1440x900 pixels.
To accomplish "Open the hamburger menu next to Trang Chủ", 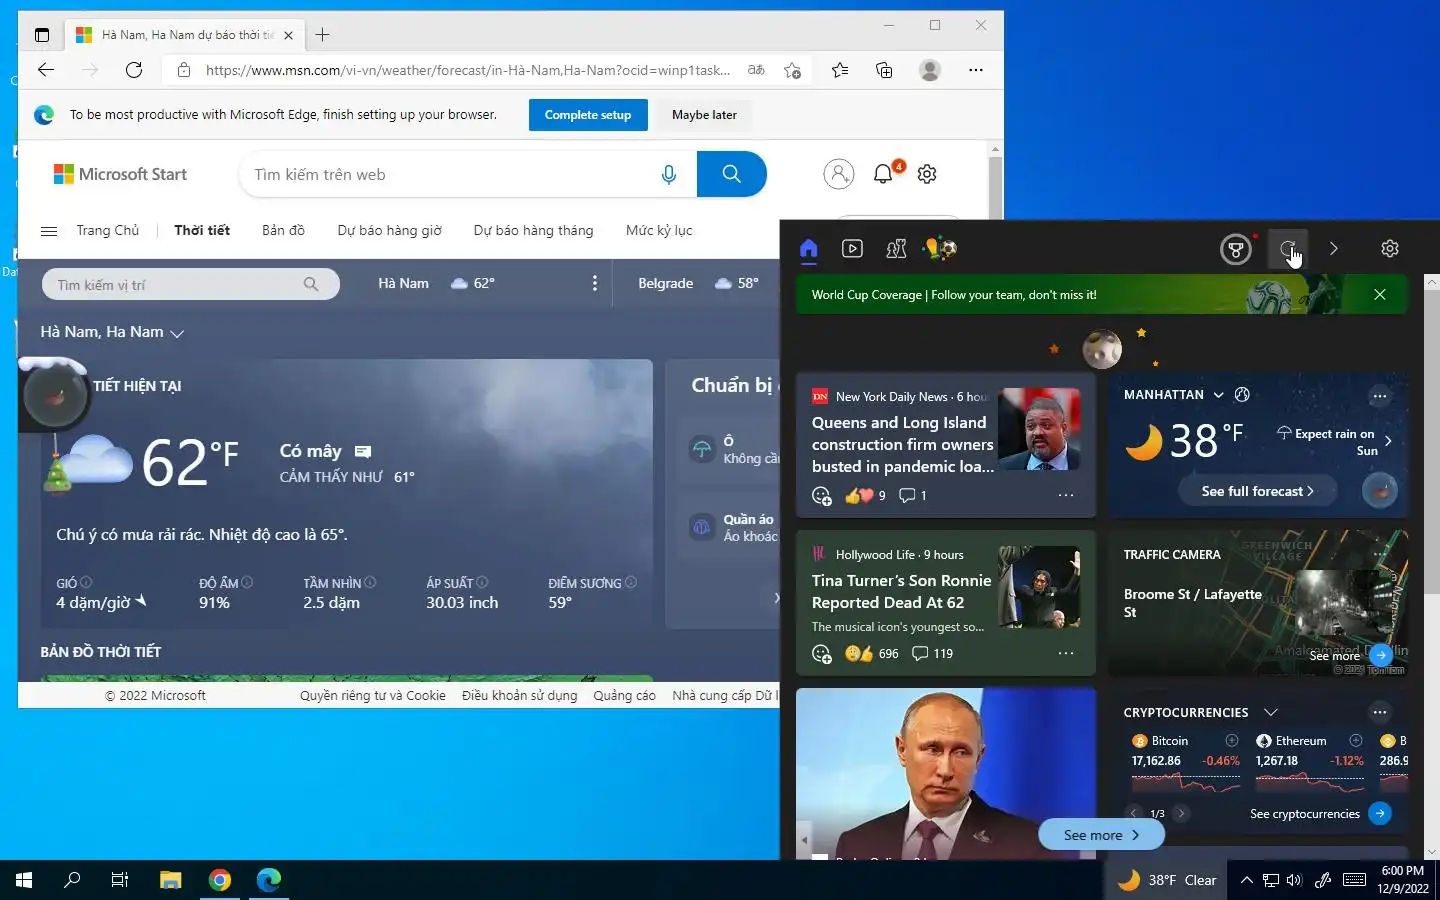I will coord(49,231).
